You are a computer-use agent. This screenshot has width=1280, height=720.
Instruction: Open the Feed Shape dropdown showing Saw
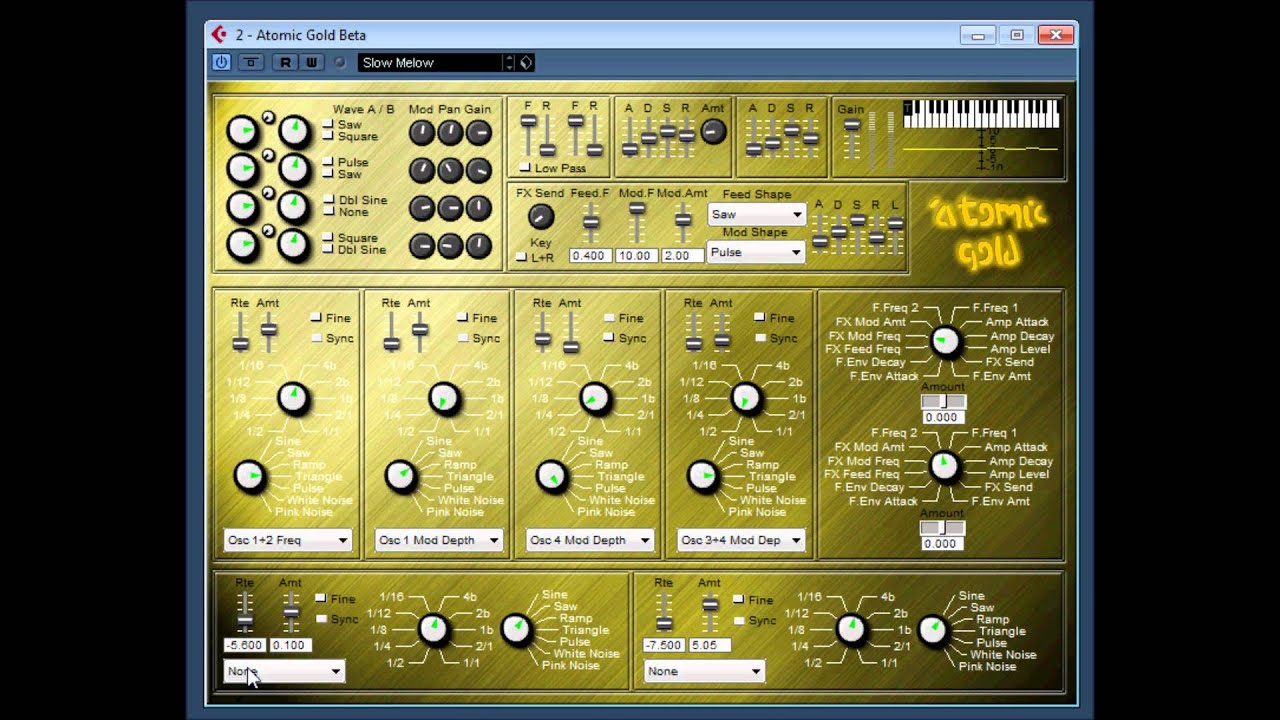pyautogui.click(x=756, y=214)
